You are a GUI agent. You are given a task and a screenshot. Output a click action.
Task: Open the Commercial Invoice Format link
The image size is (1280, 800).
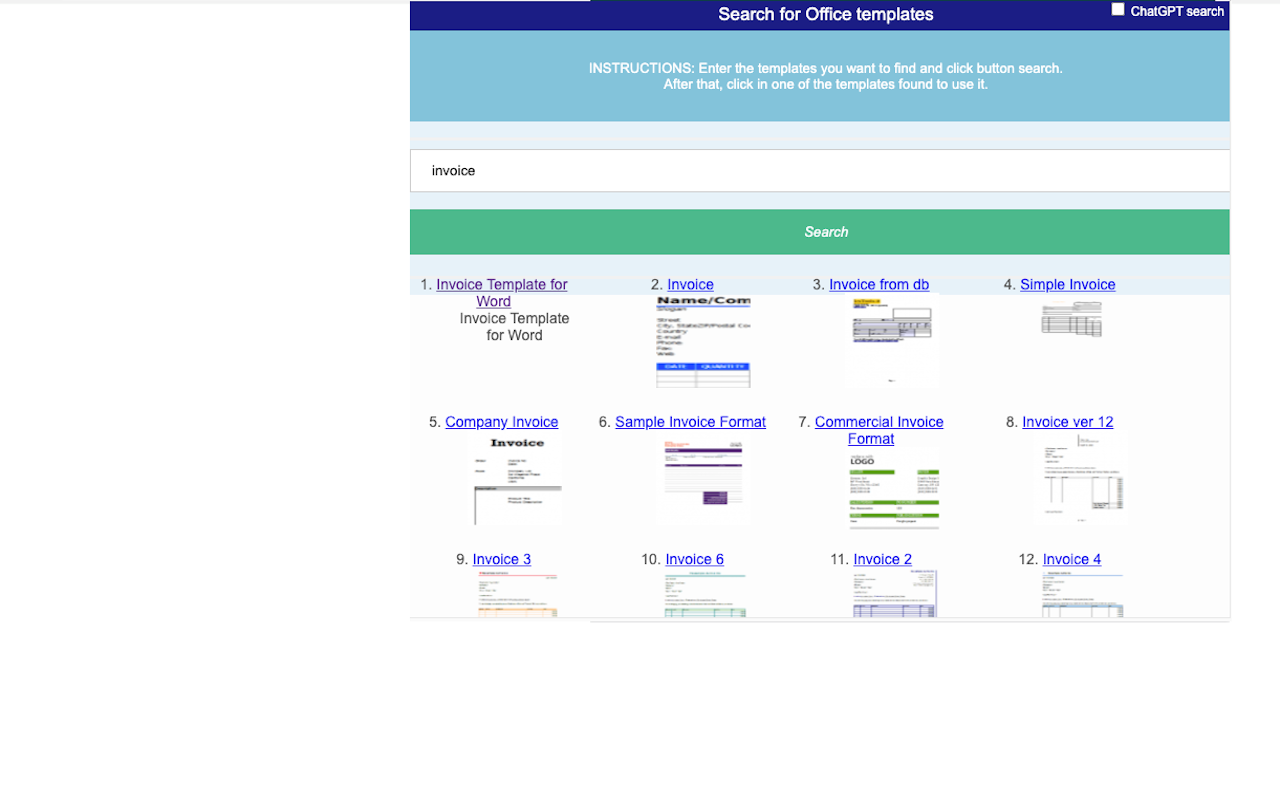coord(879,430)
